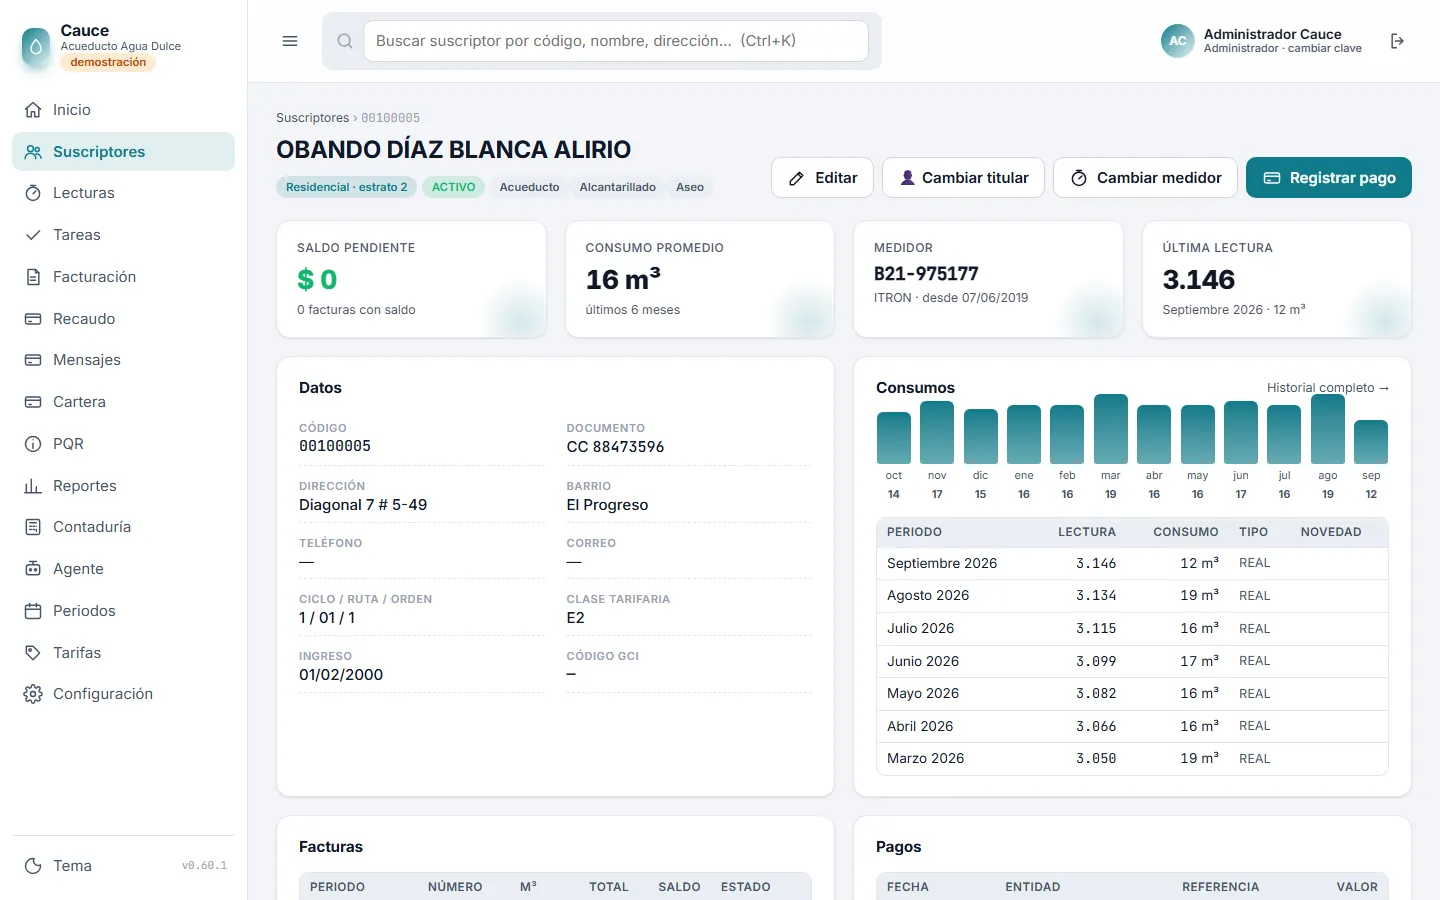Click the Cauce water drop logo
Viewport: 1440px width, 900px height.
36,46
